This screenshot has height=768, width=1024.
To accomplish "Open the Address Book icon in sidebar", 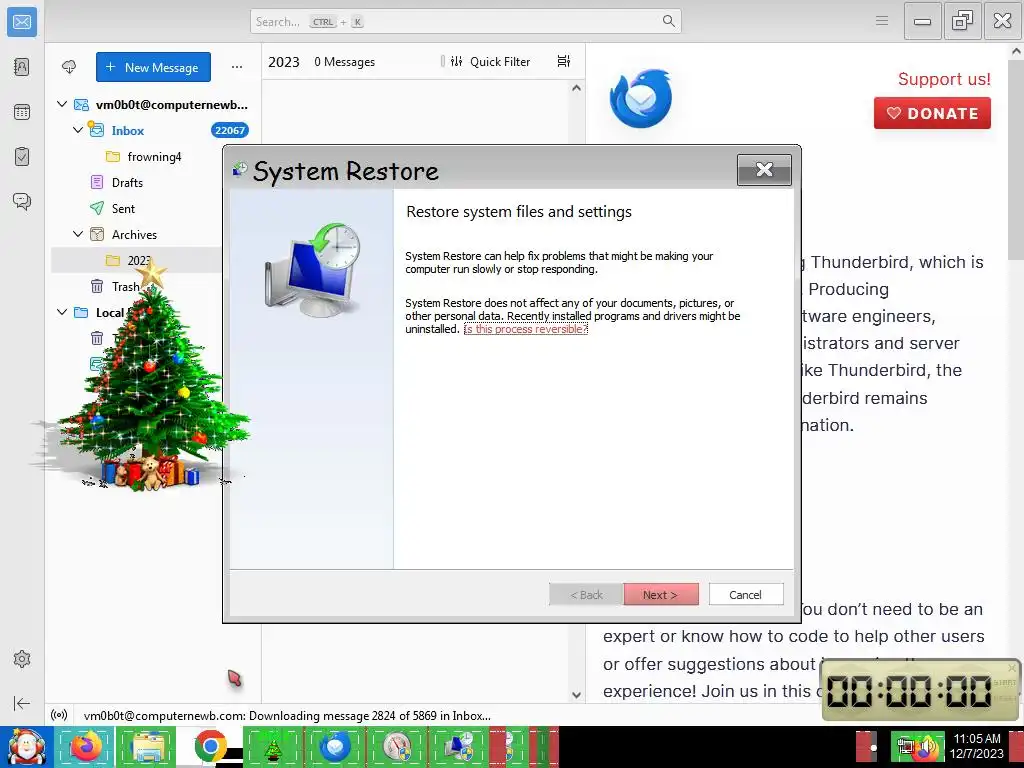I will pos(22,67).
